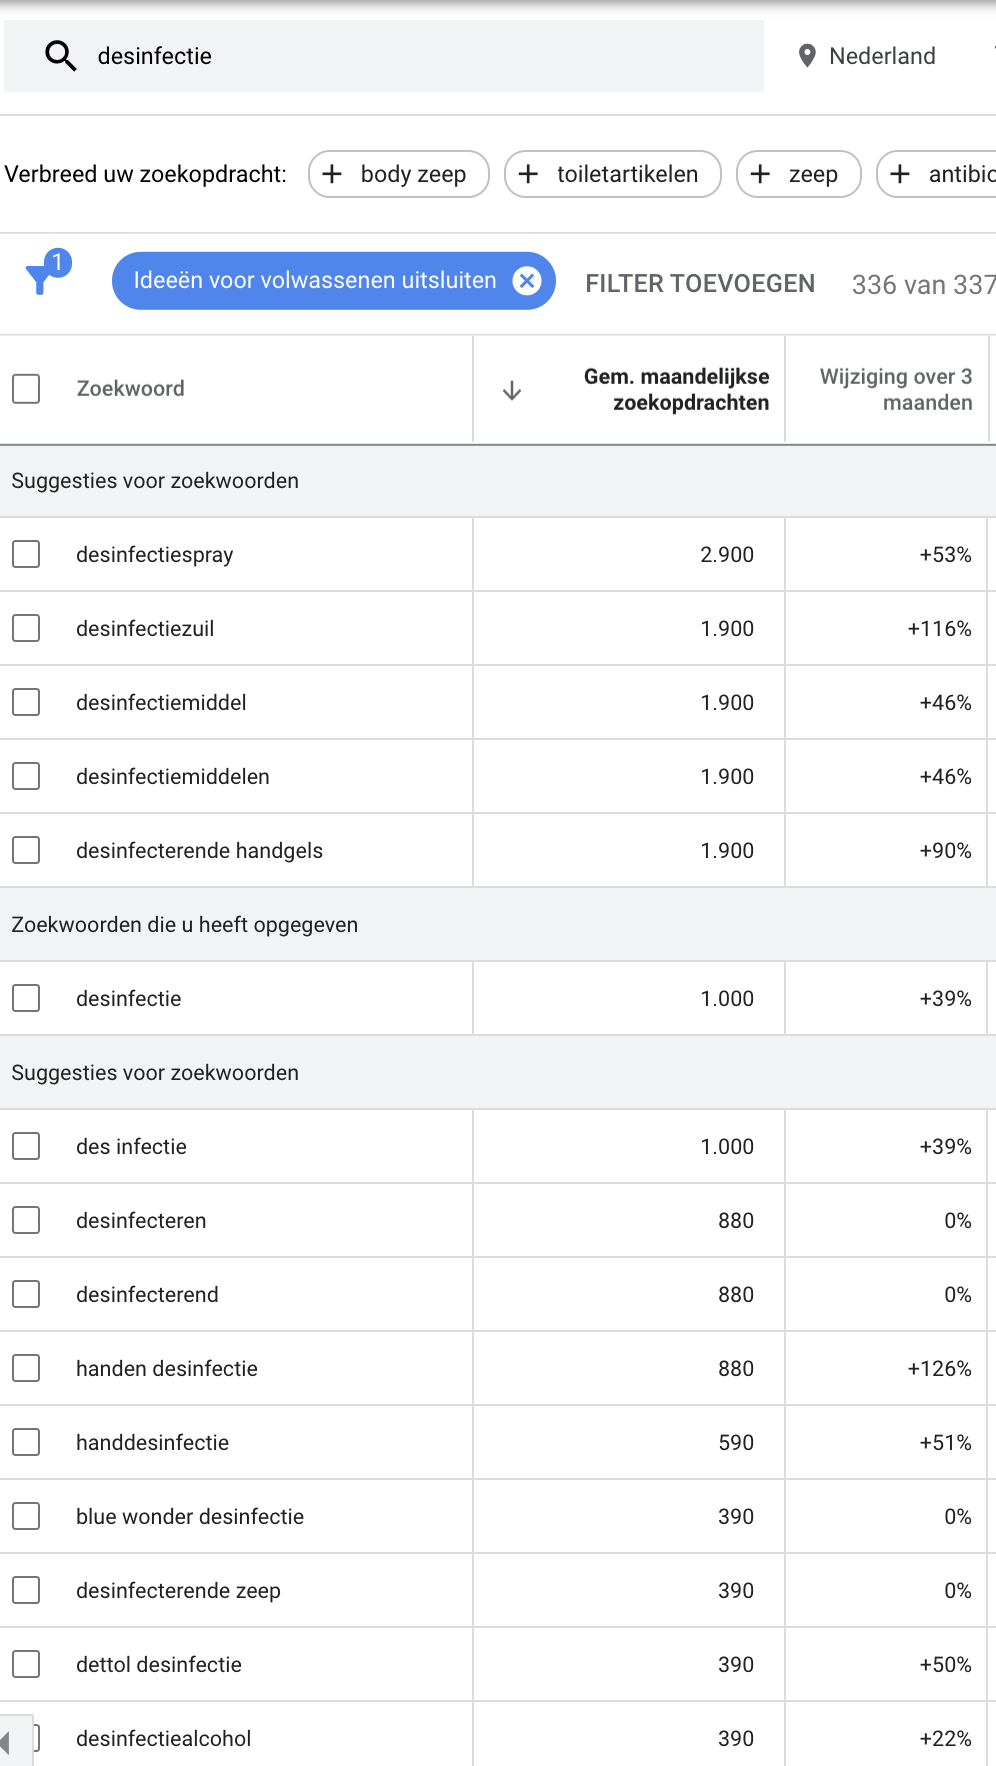
Task: Check the desinfectiespray keyword
Action: [x=26, y=554]
